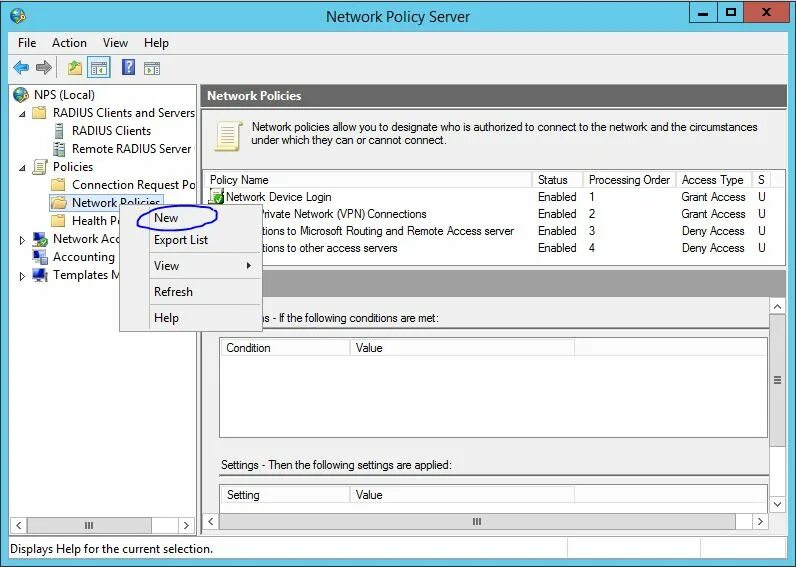Screen dimensions: 796x567
Task: Sort by the Status column header
Action: (x=557, y=180)
